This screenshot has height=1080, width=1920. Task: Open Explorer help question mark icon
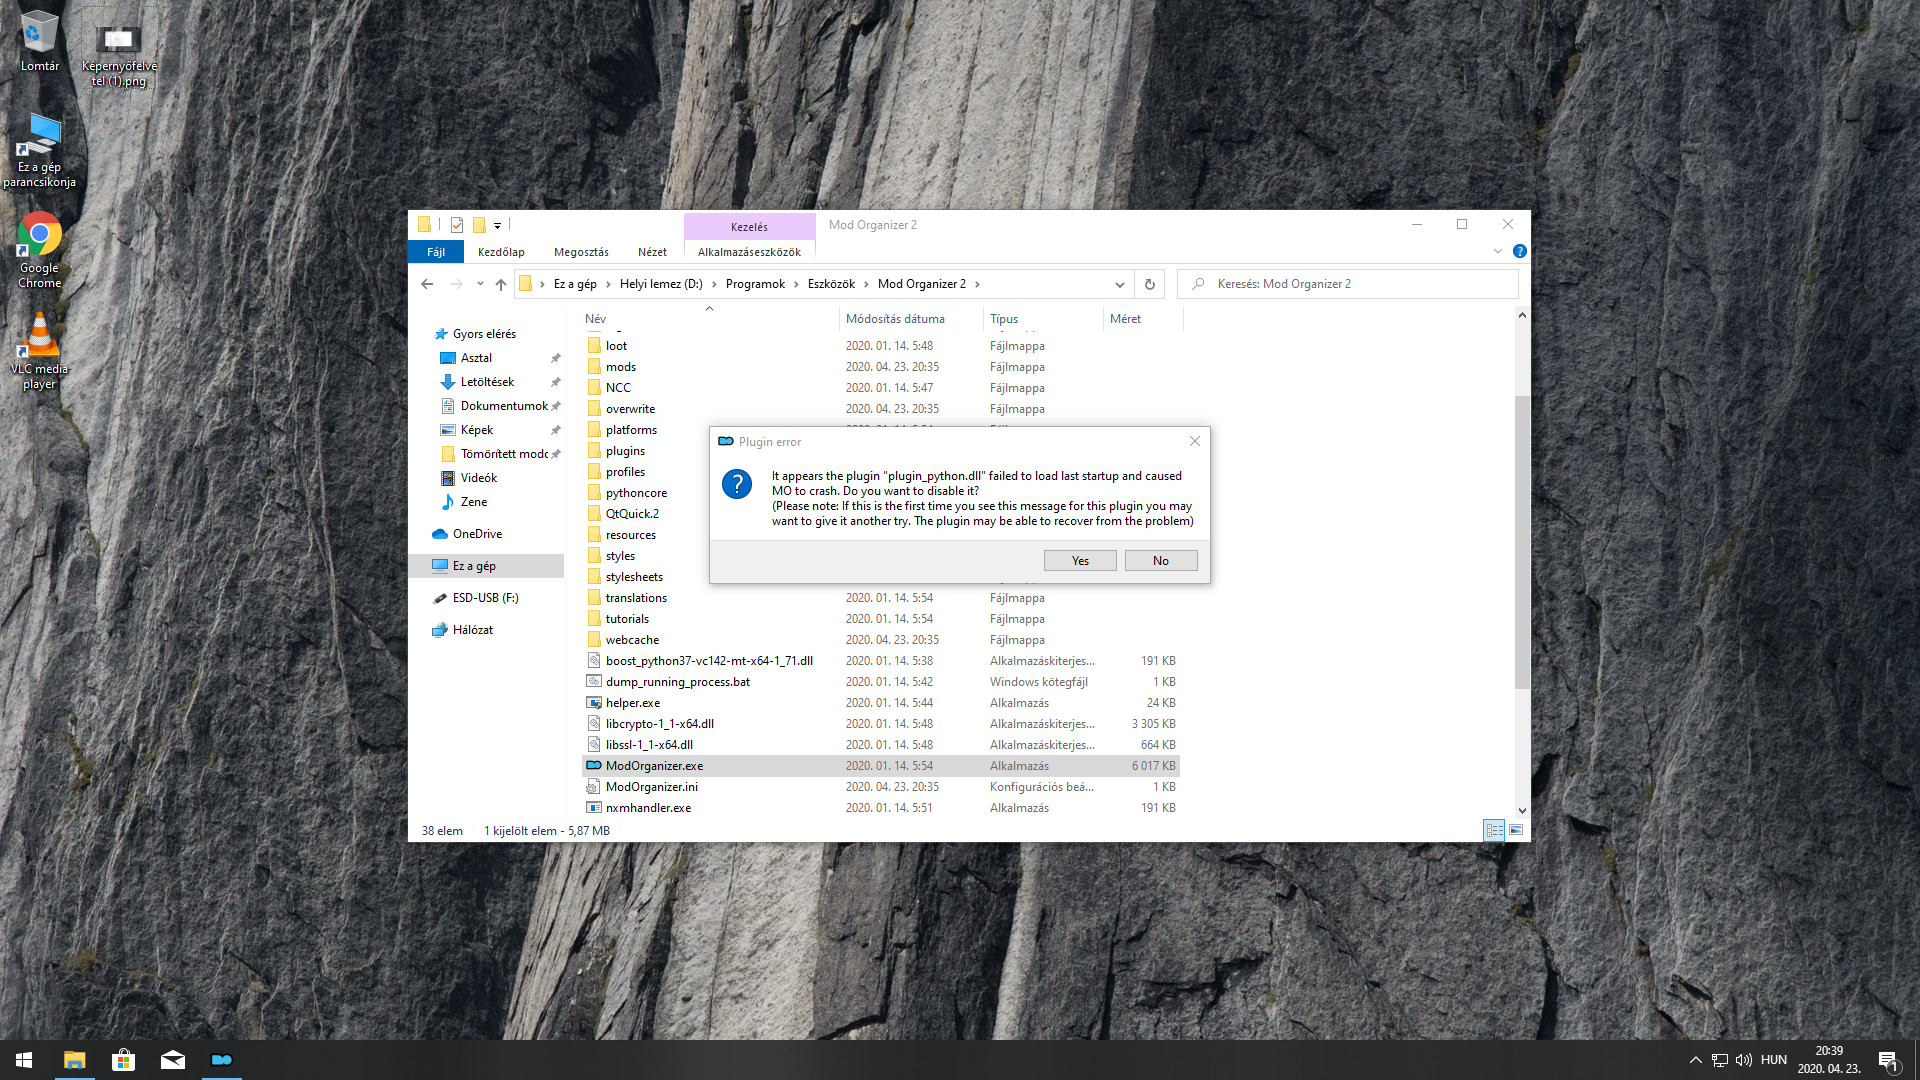(1520, 251)
